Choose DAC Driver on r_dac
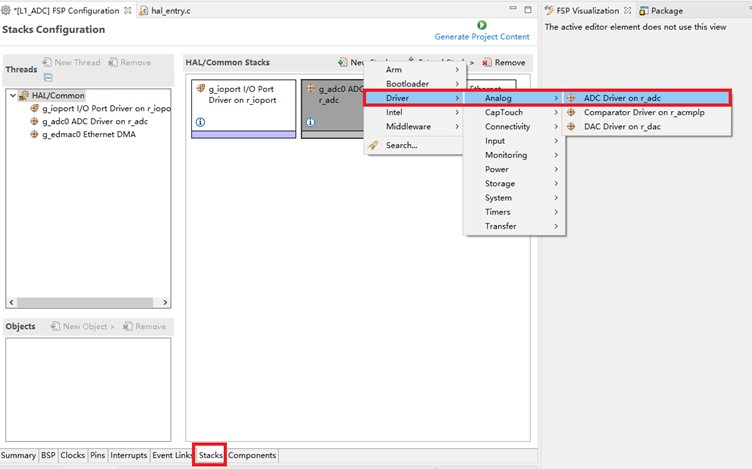Screen dimensions: 752x469 coord(622,127)
